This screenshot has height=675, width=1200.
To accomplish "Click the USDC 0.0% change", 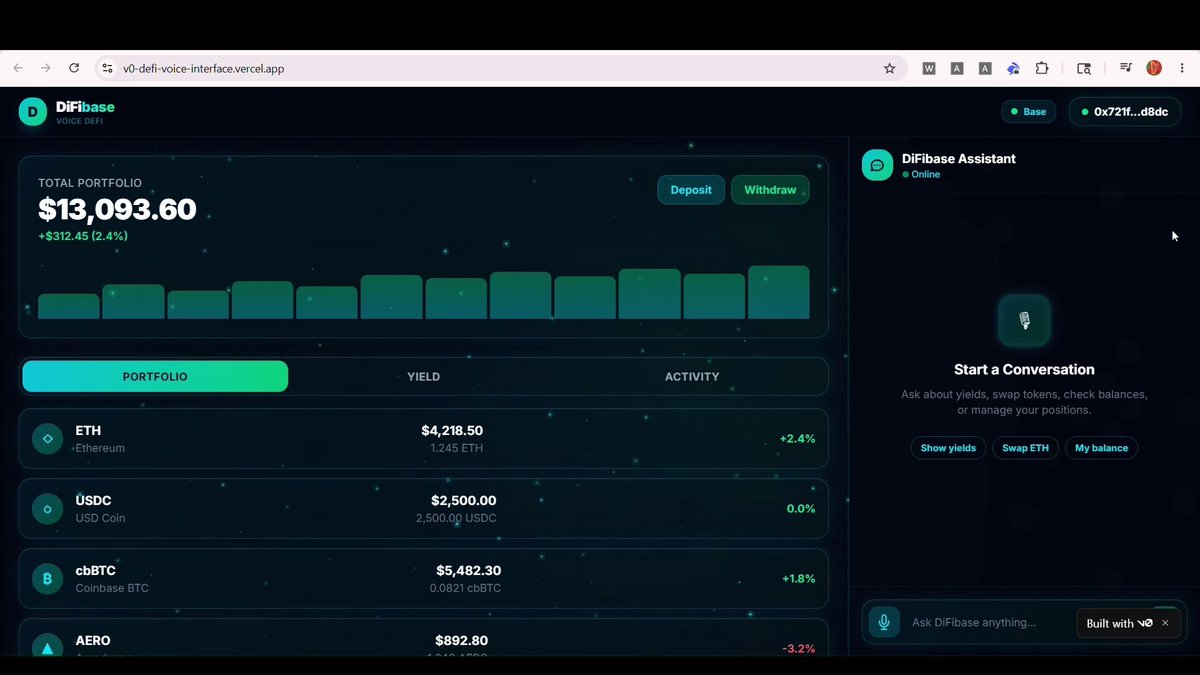I will click(x=801, y=508).
